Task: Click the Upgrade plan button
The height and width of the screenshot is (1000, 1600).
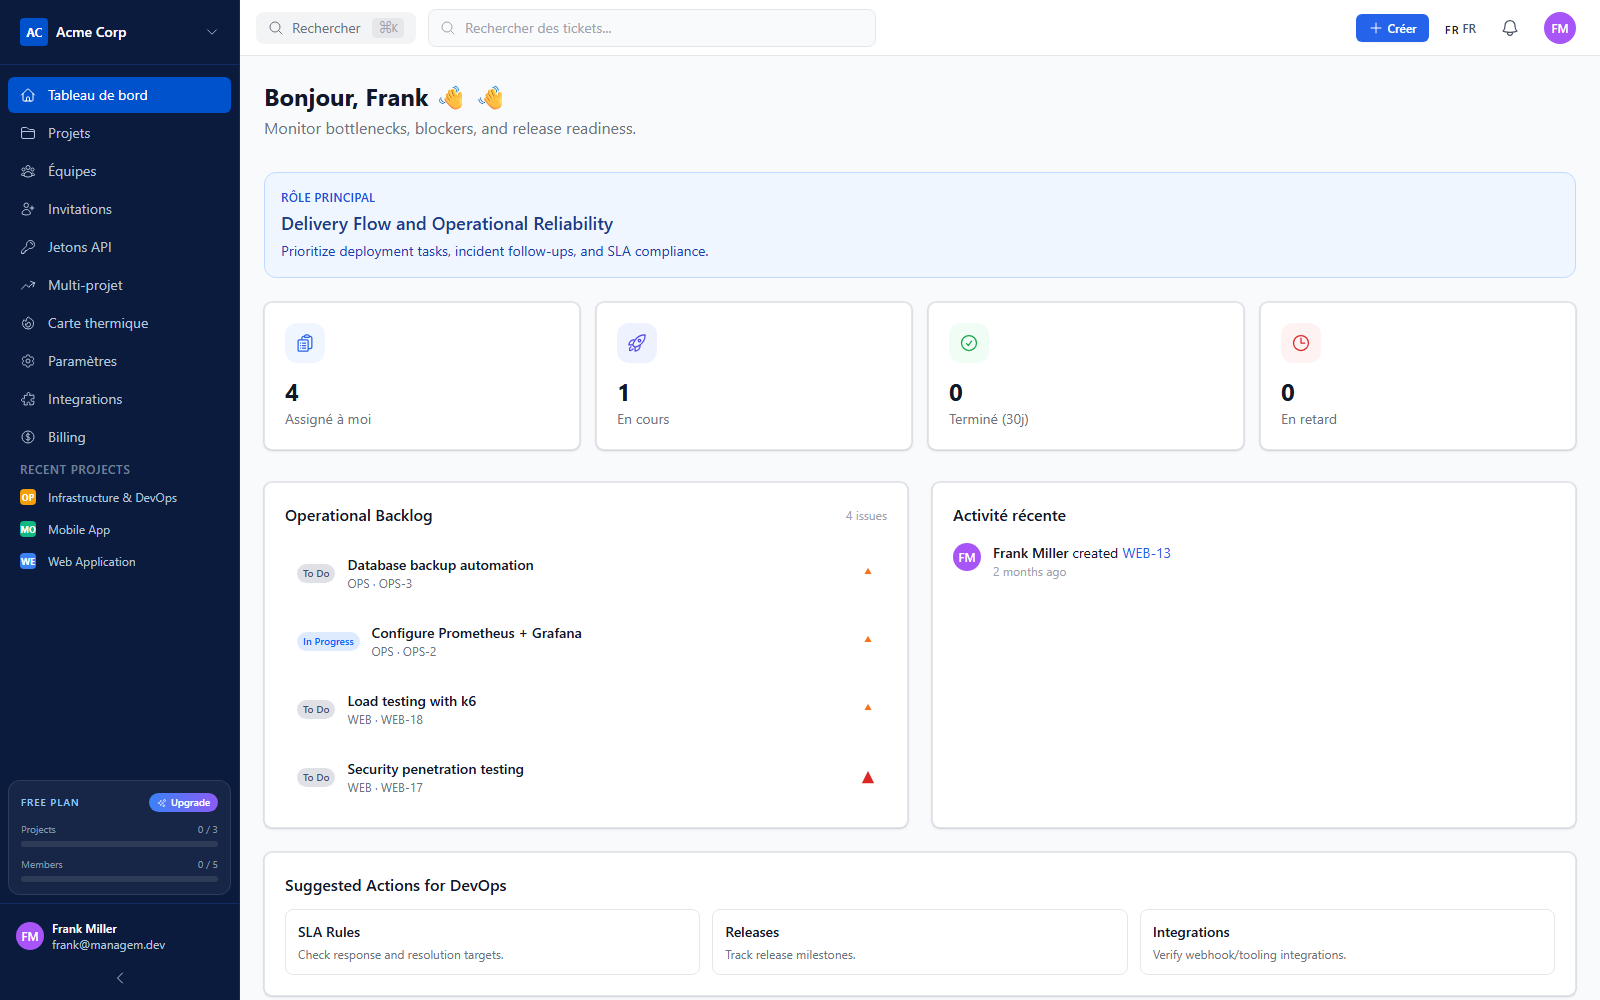Action: coord(183,802)
